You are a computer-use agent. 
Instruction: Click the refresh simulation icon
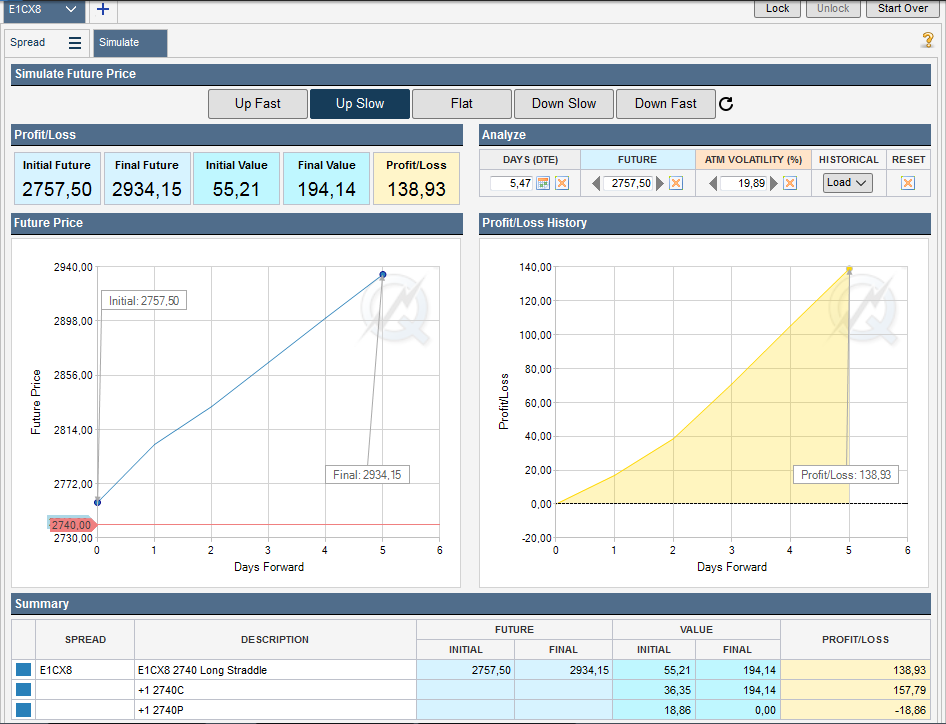(727, 104)
